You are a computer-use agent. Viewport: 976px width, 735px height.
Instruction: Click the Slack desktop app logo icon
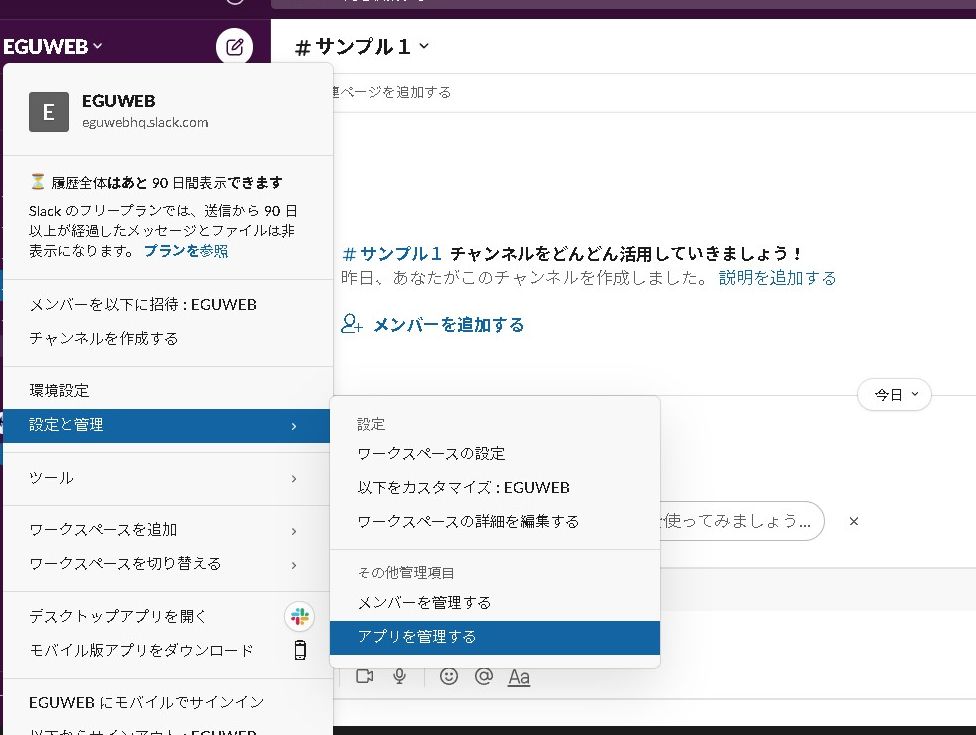tap(299, 617)
